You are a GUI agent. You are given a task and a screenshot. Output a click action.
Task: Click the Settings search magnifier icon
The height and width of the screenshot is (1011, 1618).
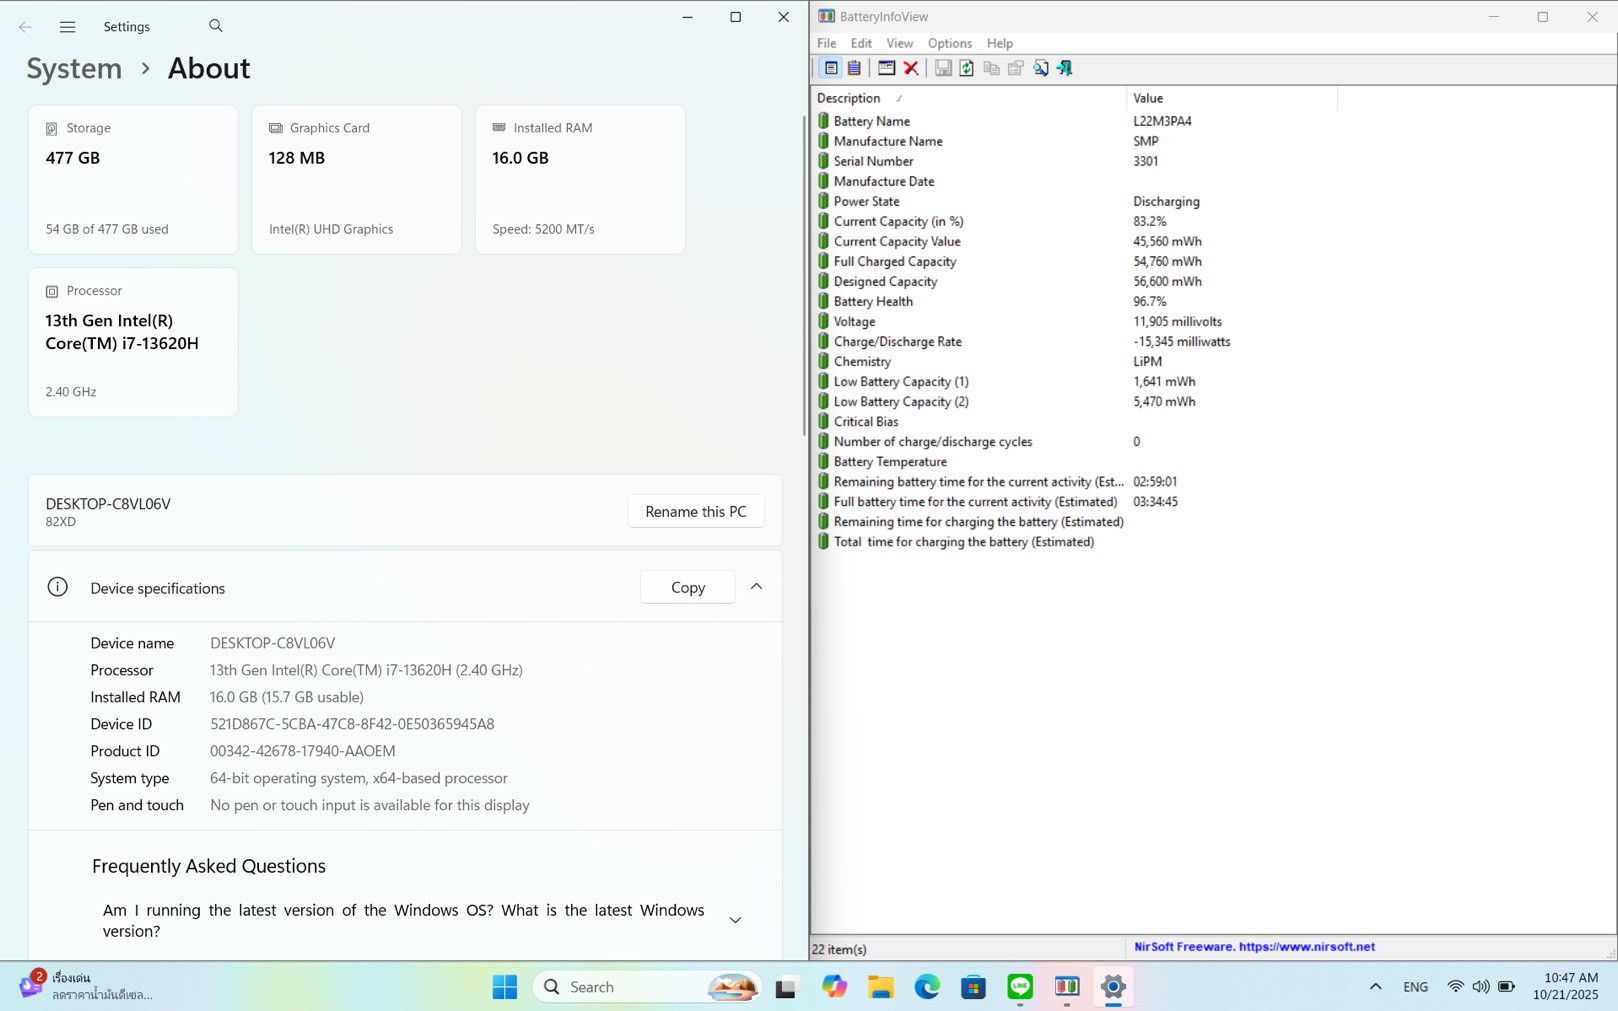(216, 26)
